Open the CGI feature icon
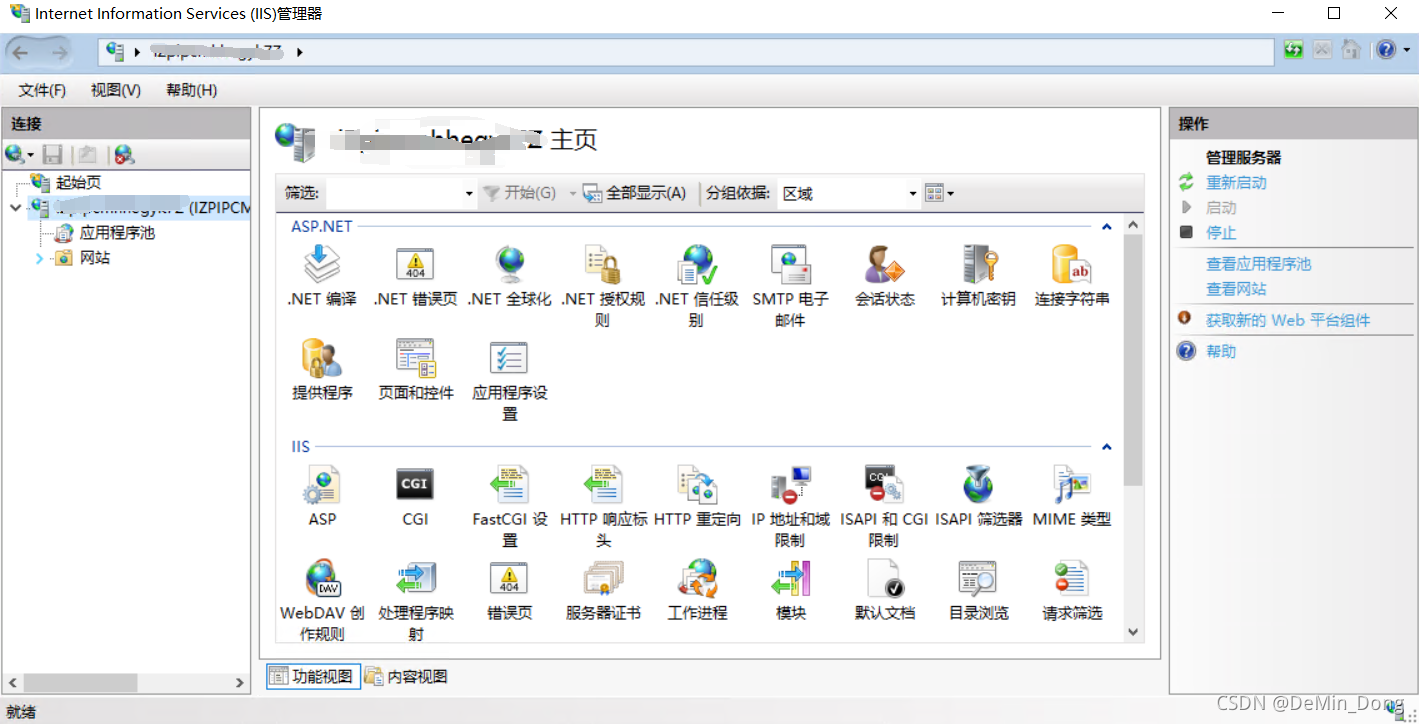 [415, 485]
